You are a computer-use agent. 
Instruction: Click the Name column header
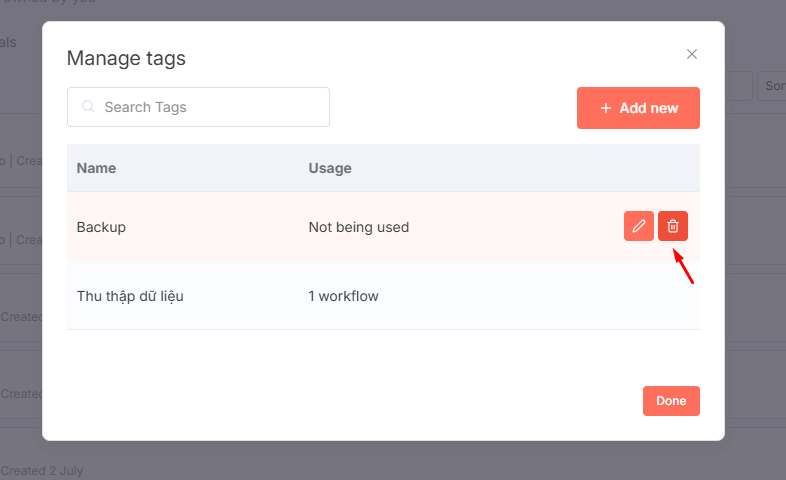click(96, 168)
